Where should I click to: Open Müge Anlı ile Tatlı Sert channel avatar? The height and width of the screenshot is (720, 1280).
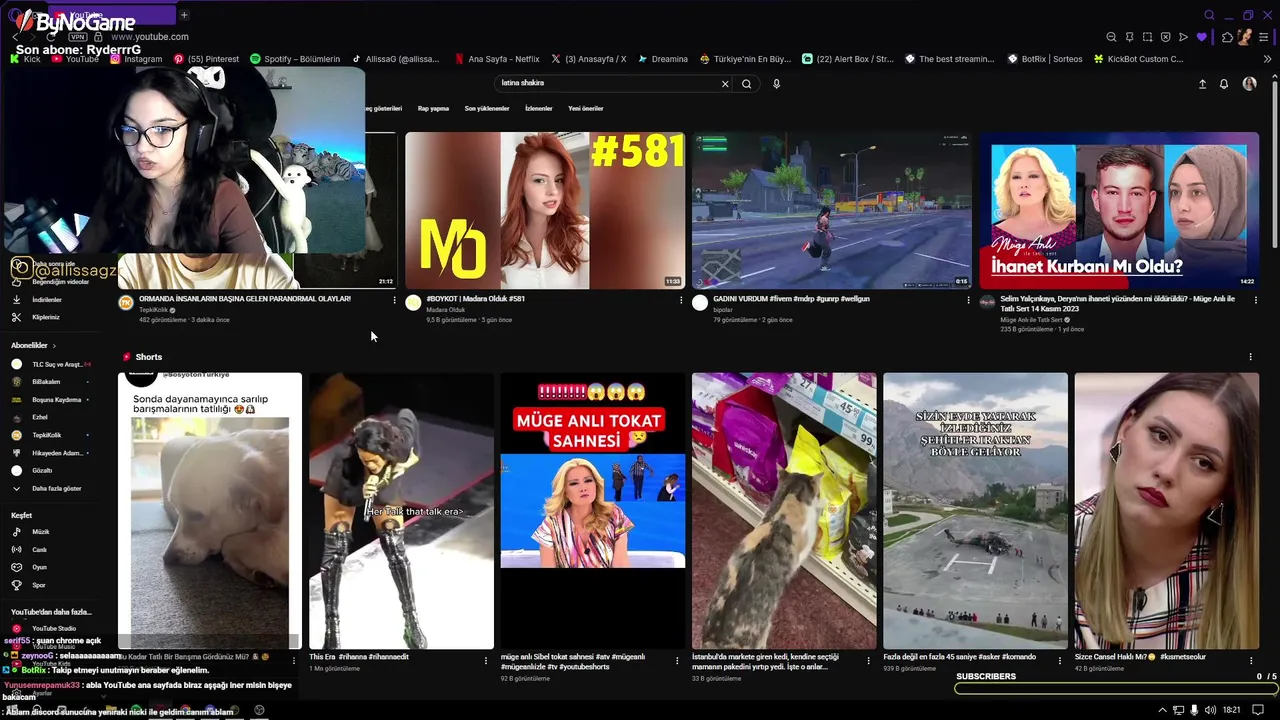(x=987, y=302)
